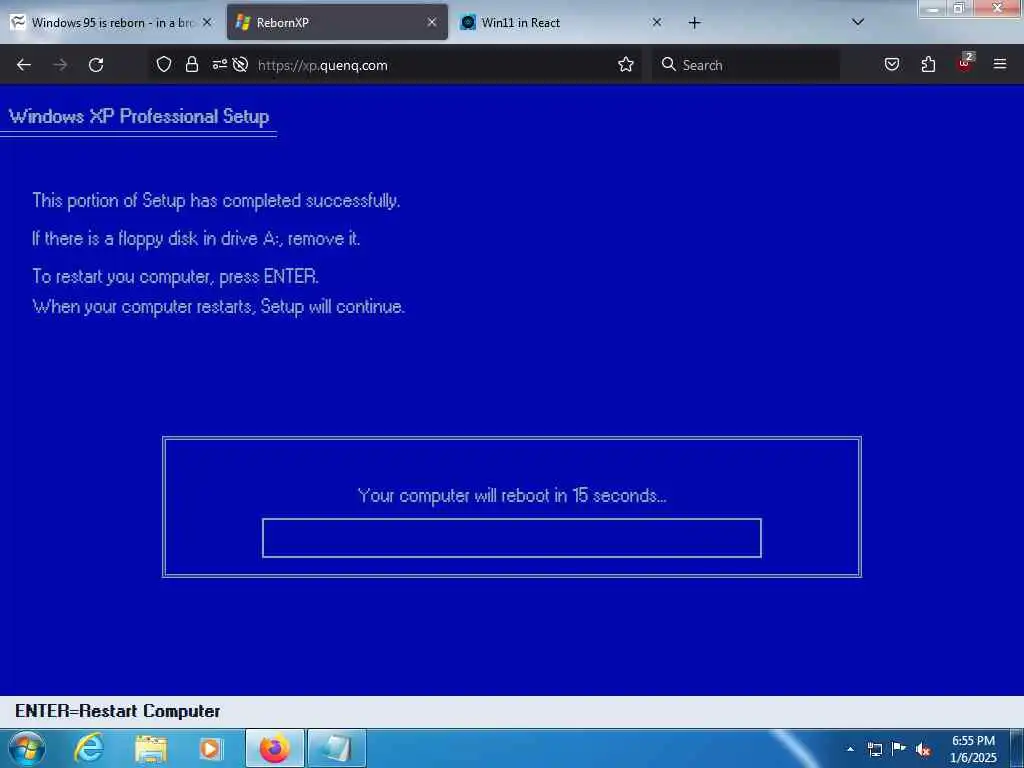Focus the Search box in the toolbar
This screenshot has height=768, width=1024.
[x=746, y=65]
